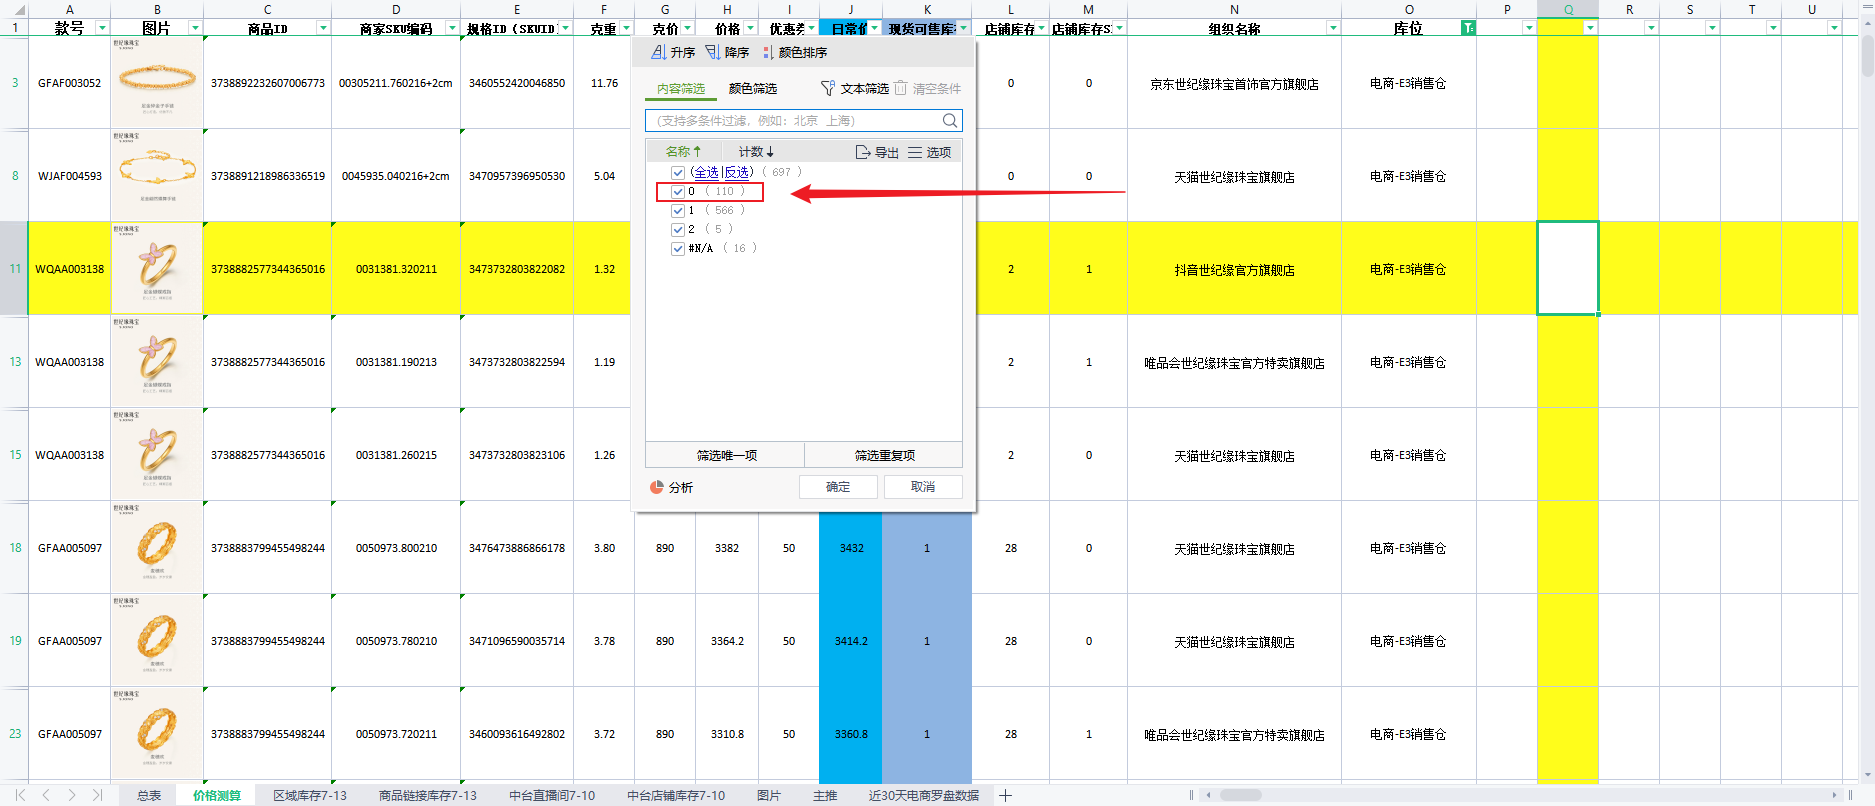Open the options (选项) list icon
Image resolution: width=1875 pixels, height=806 pixels.
coord(914,152)
